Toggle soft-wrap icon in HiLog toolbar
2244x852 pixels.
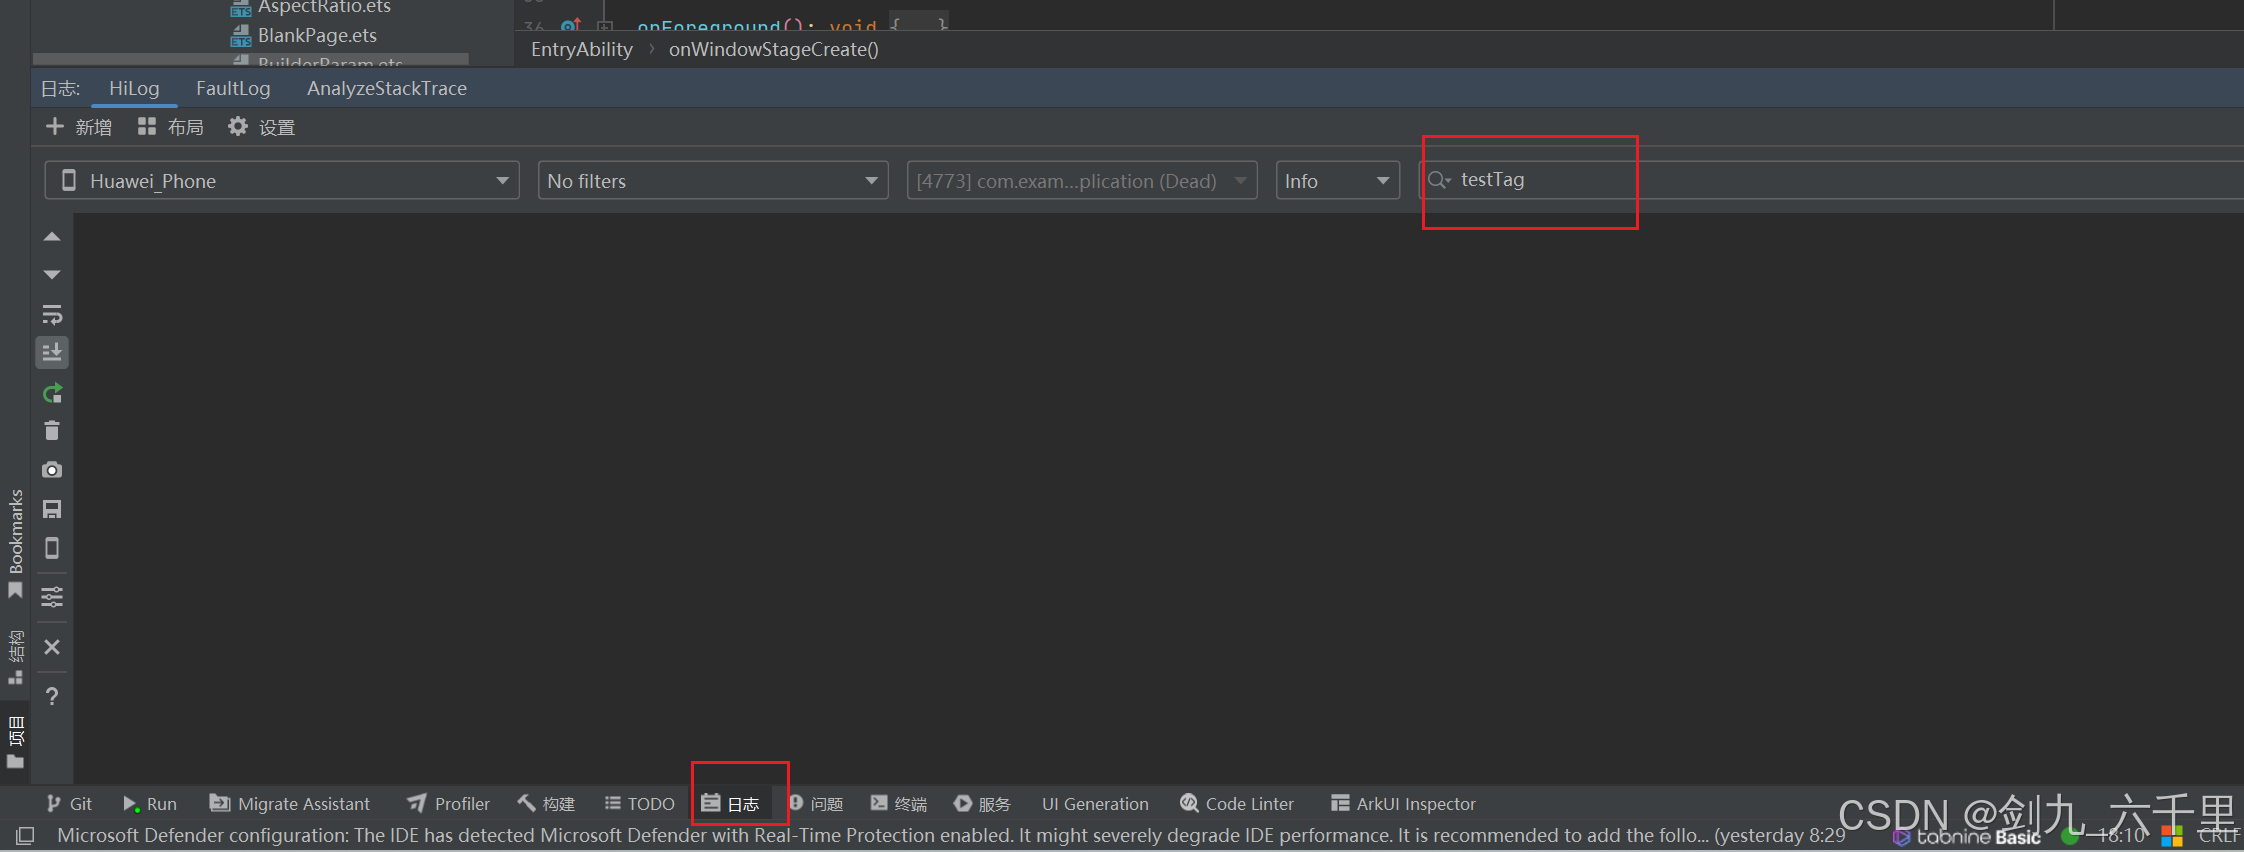[52, 314]
